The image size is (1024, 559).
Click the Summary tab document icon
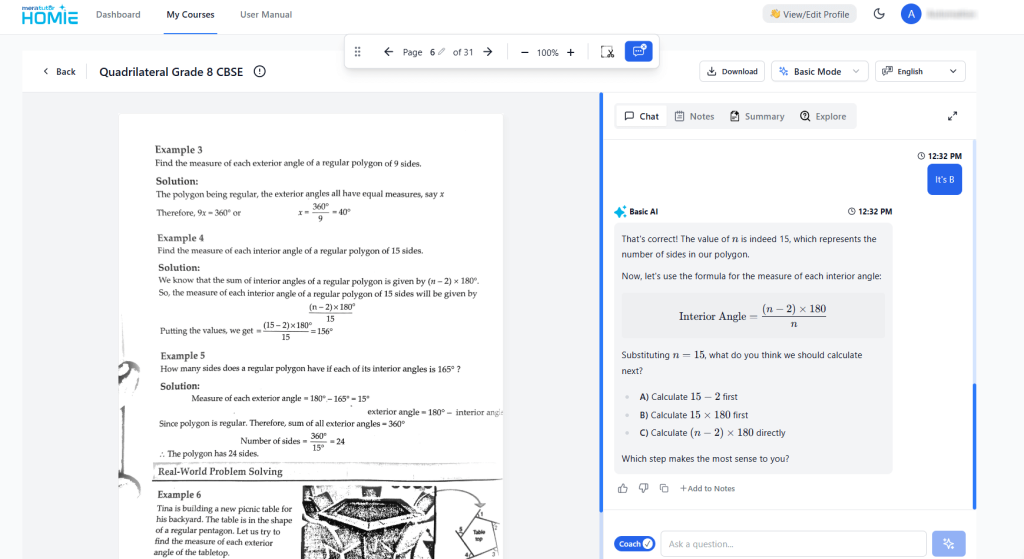click(735, 116)
